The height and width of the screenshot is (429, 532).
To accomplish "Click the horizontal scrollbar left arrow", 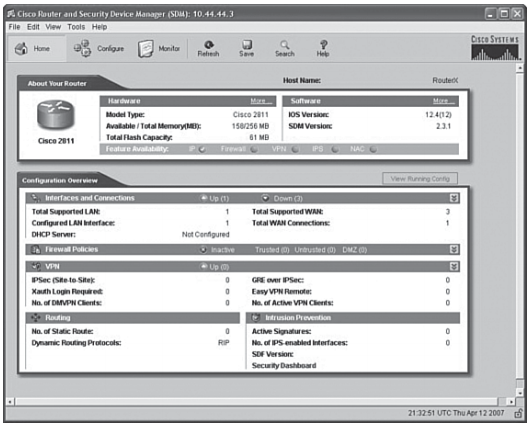I will pyautogui.click(x=10, y=402).
